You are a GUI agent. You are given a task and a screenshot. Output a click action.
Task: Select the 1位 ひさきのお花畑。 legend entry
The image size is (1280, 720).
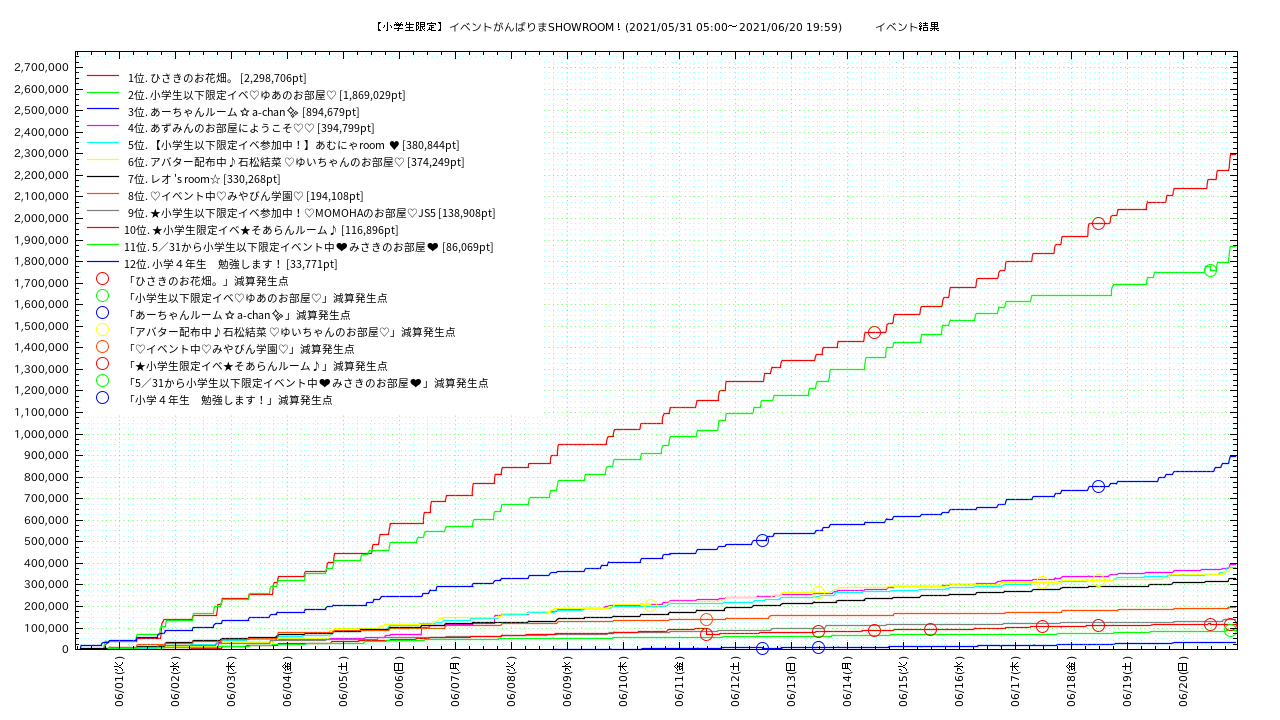[216, 78]
